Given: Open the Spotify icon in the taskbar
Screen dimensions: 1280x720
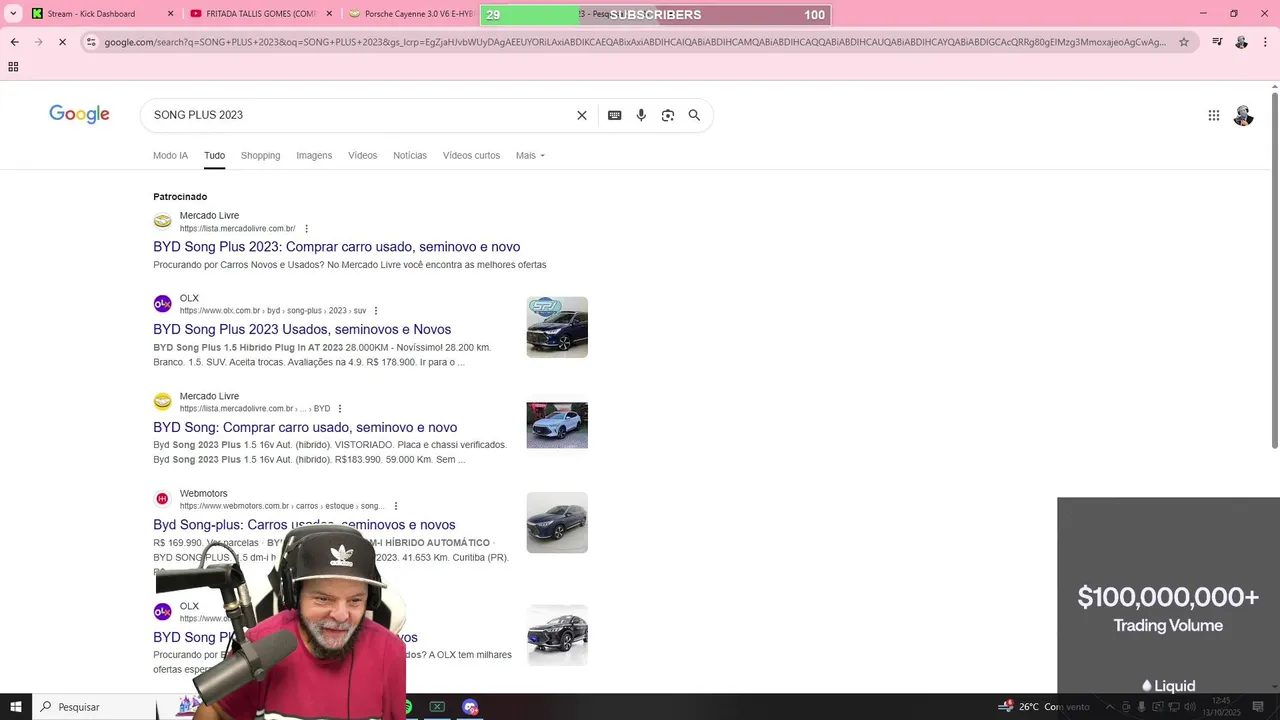Looking at the screenshot, I should click(x=408, y=707).
